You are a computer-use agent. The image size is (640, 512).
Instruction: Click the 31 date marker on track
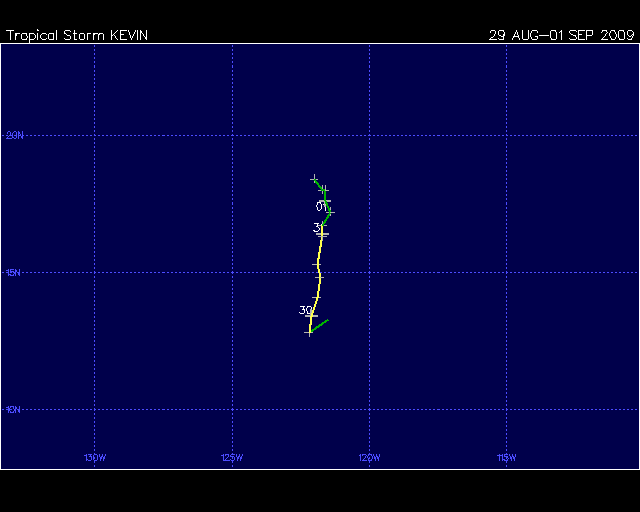click(318, 228)
